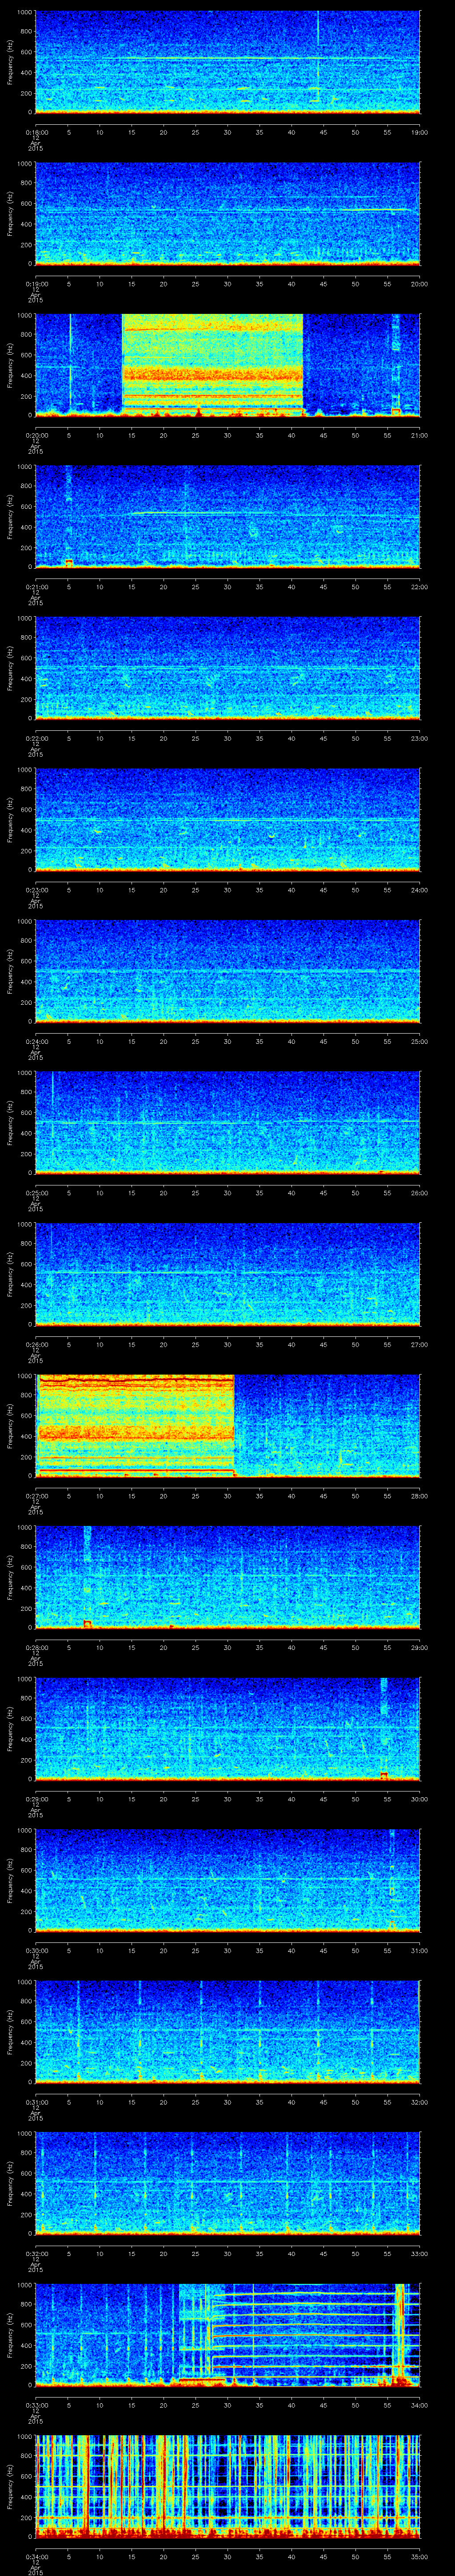This screenshot has height=2576, width=455.
Task: Select the 0:22:00 spectrogram panel
Action: pos(227,668)
